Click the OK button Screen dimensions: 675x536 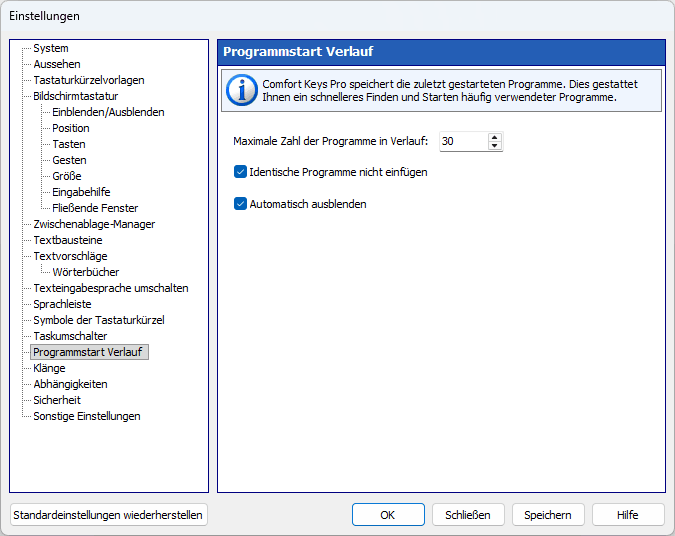pyautogui.click(x=388, y=514)
